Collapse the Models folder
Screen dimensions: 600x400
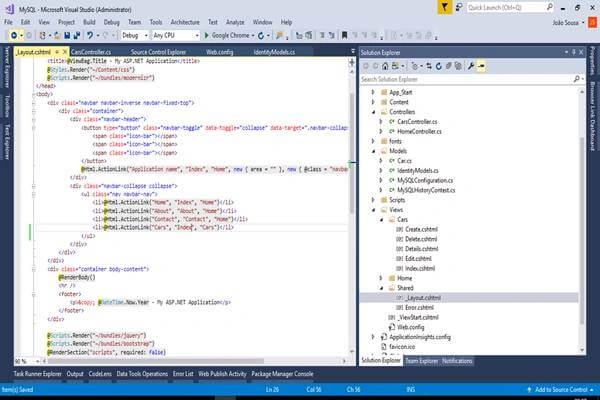pyautogui.click(x=373, y=151)
